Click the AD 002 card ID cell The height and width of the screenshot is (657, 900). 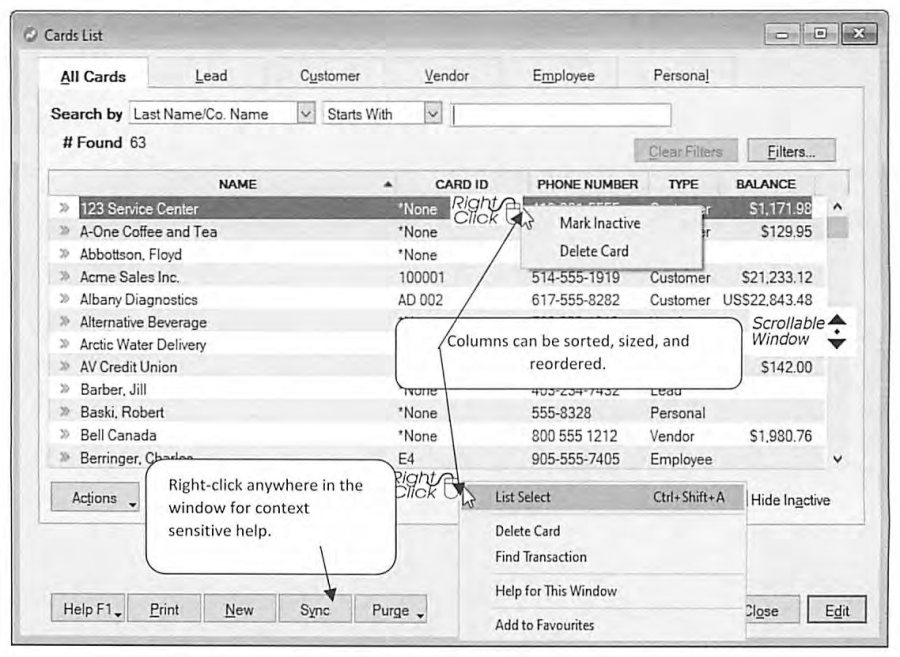tap(420, 300)
